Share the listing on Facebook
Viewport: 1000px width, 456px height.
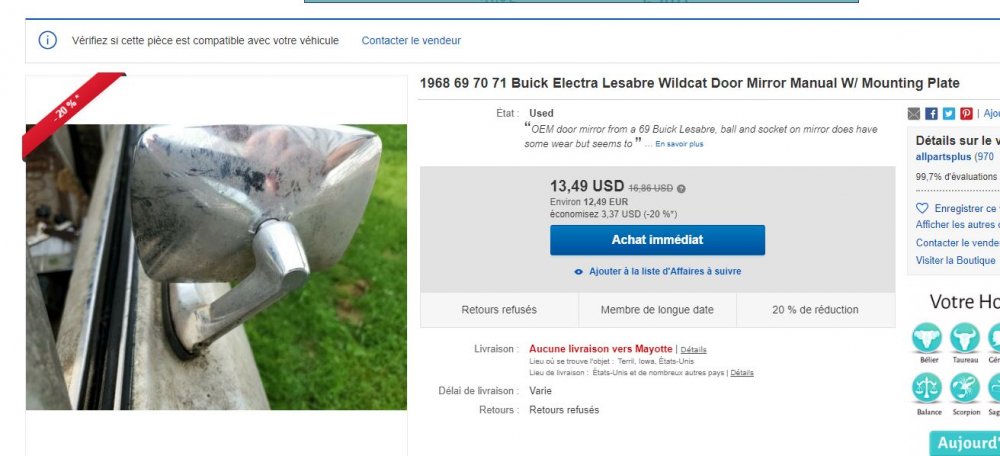pyautogui.click(x=931, y=114)
